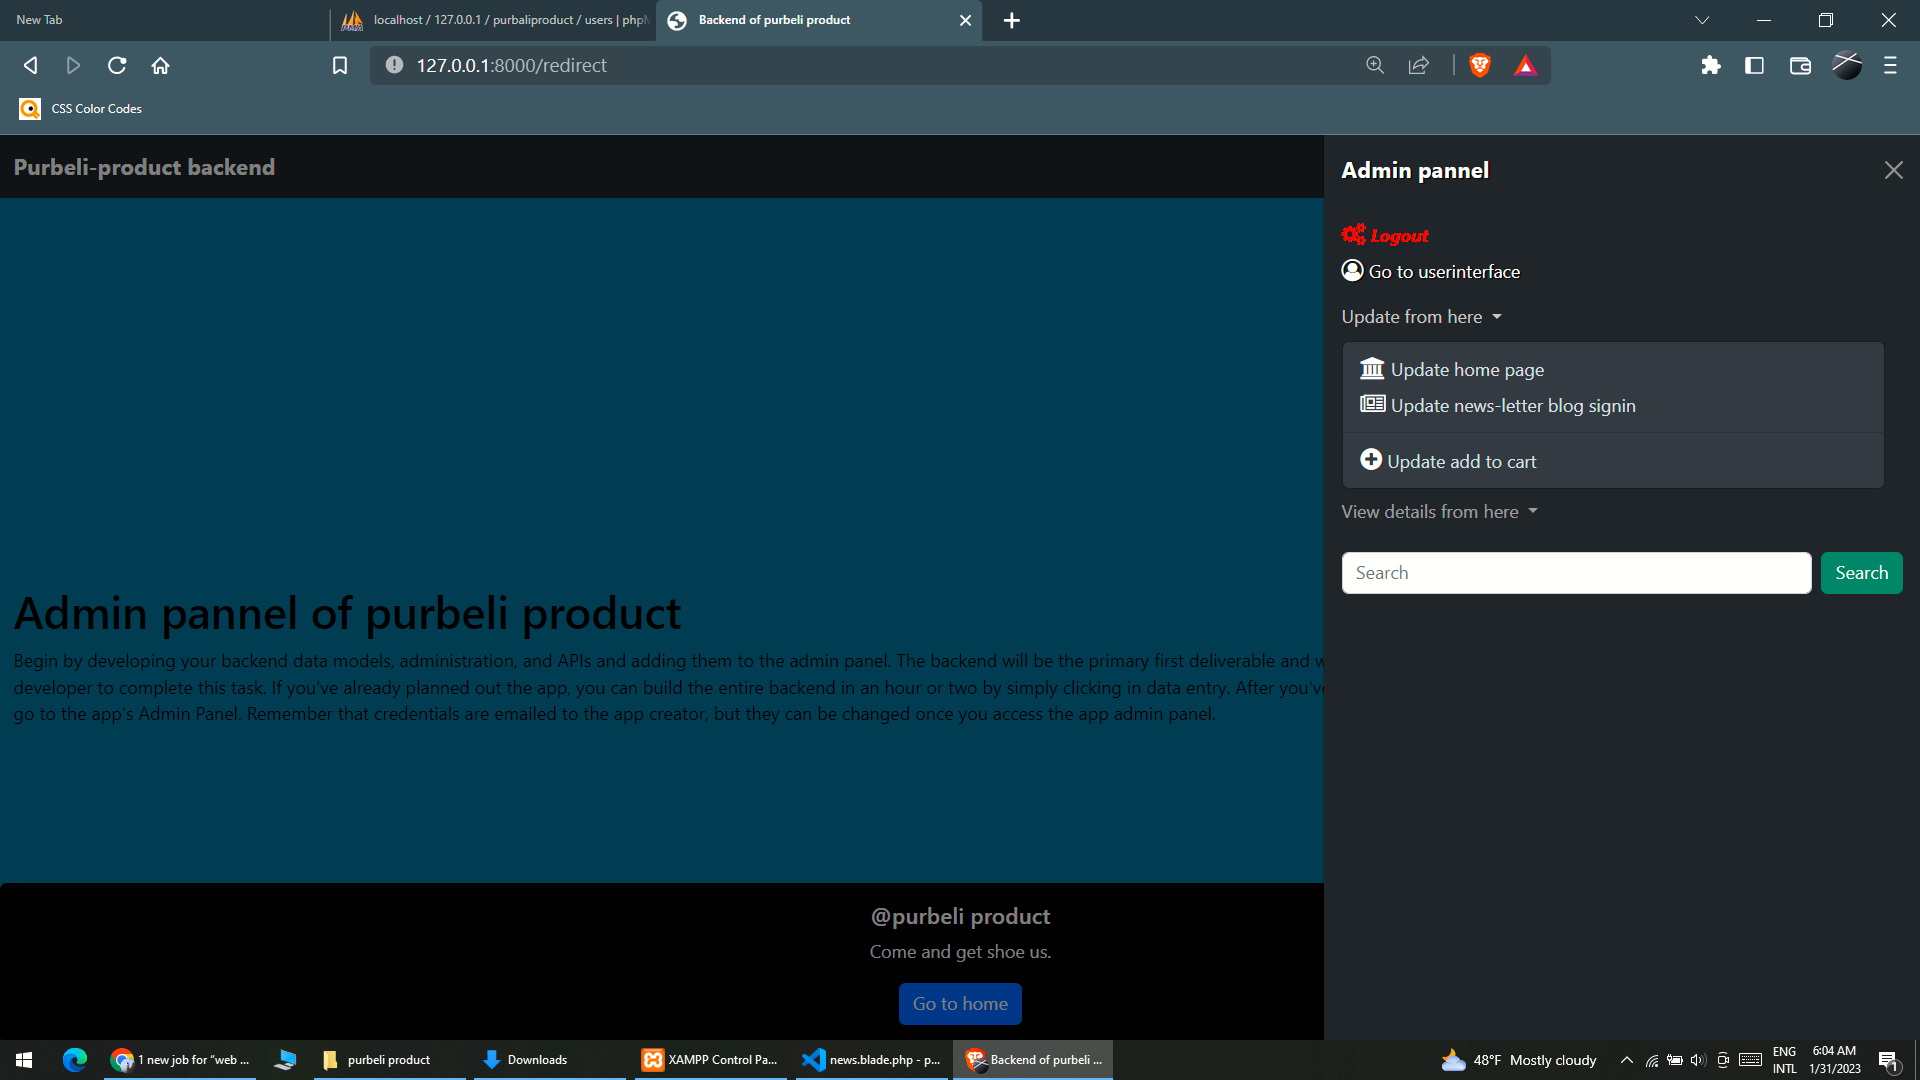Open the Brave Shields icon
This screenshot has height=1080, width=1920.
(x=1479, y=65)
